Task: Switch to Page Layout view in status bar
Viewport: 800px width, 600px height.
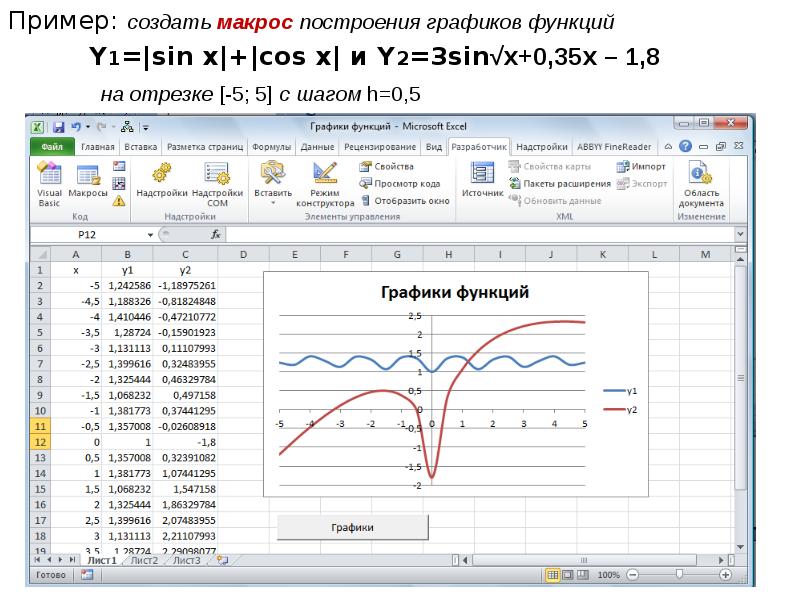Action: point(567,576)
